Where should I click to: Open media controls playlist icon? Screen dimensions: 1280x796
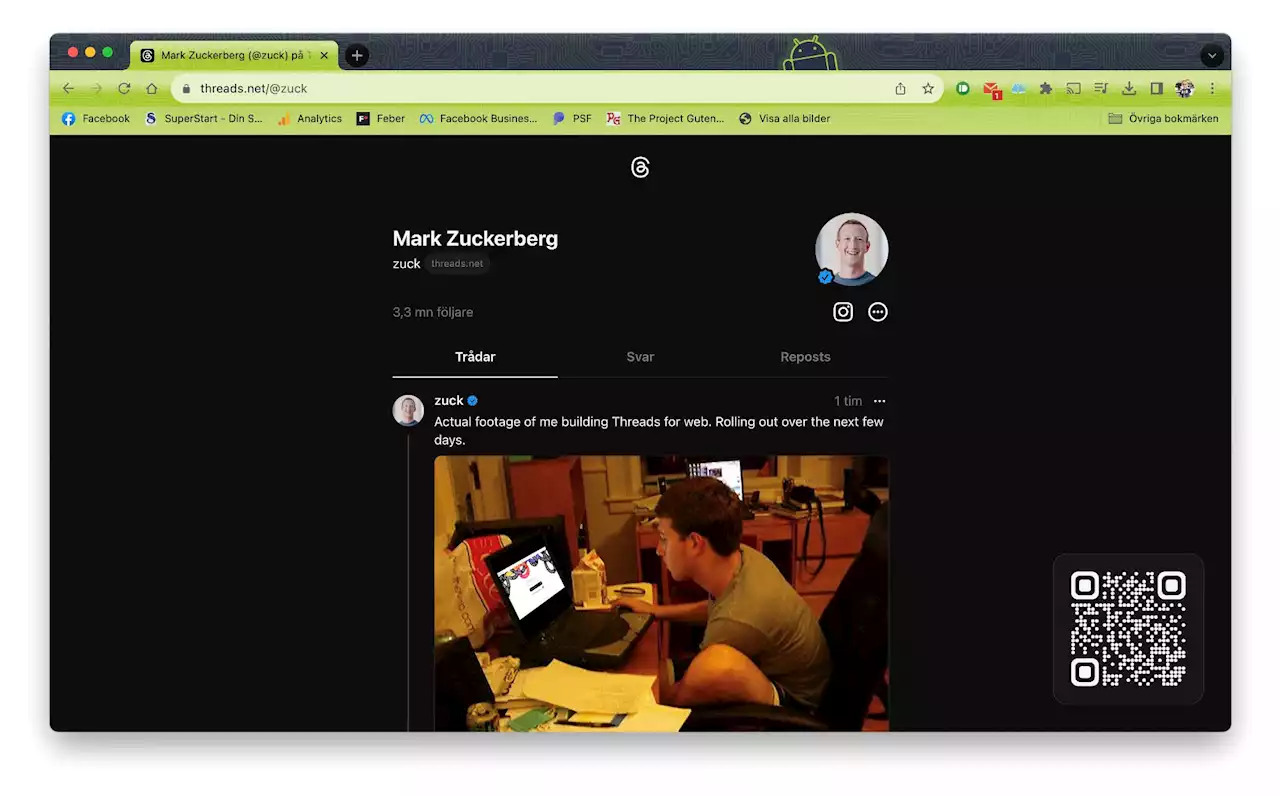coord(1101,88)
